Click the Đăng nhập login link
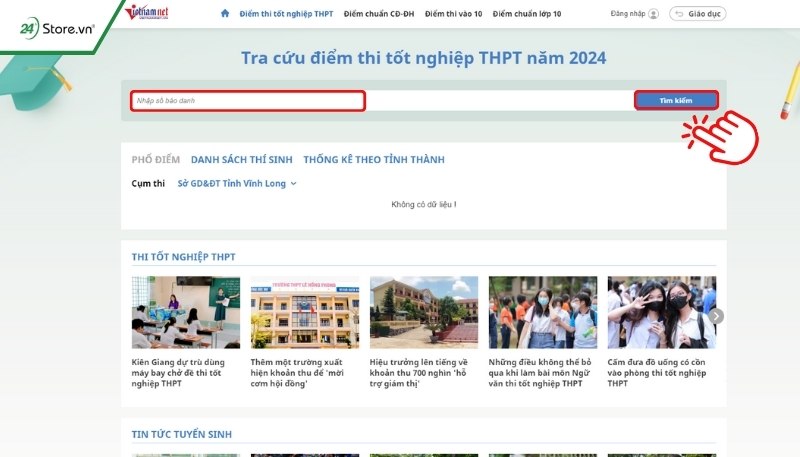This screenshot has height=457, width=800. (x=628, y=14)
